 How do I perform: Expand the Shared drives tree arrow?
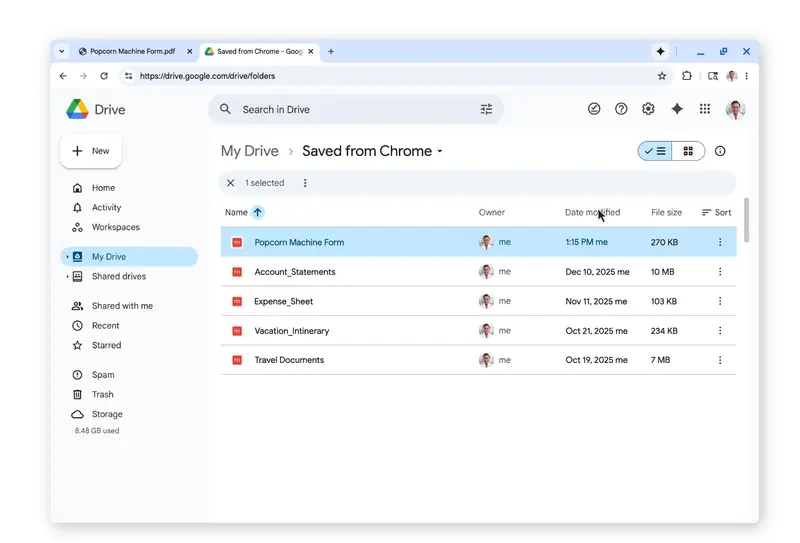point(67,277)
